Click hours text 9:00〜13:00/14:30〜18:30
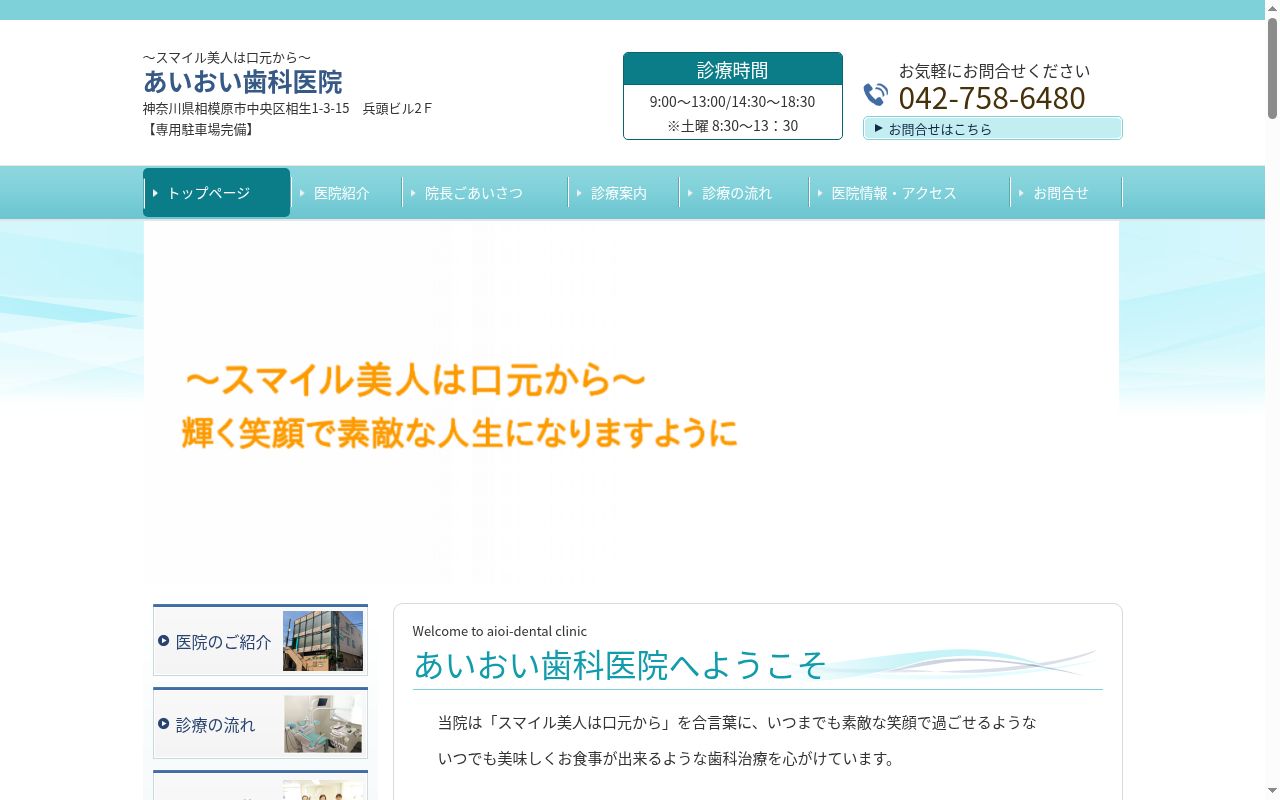 pos(732,102)
